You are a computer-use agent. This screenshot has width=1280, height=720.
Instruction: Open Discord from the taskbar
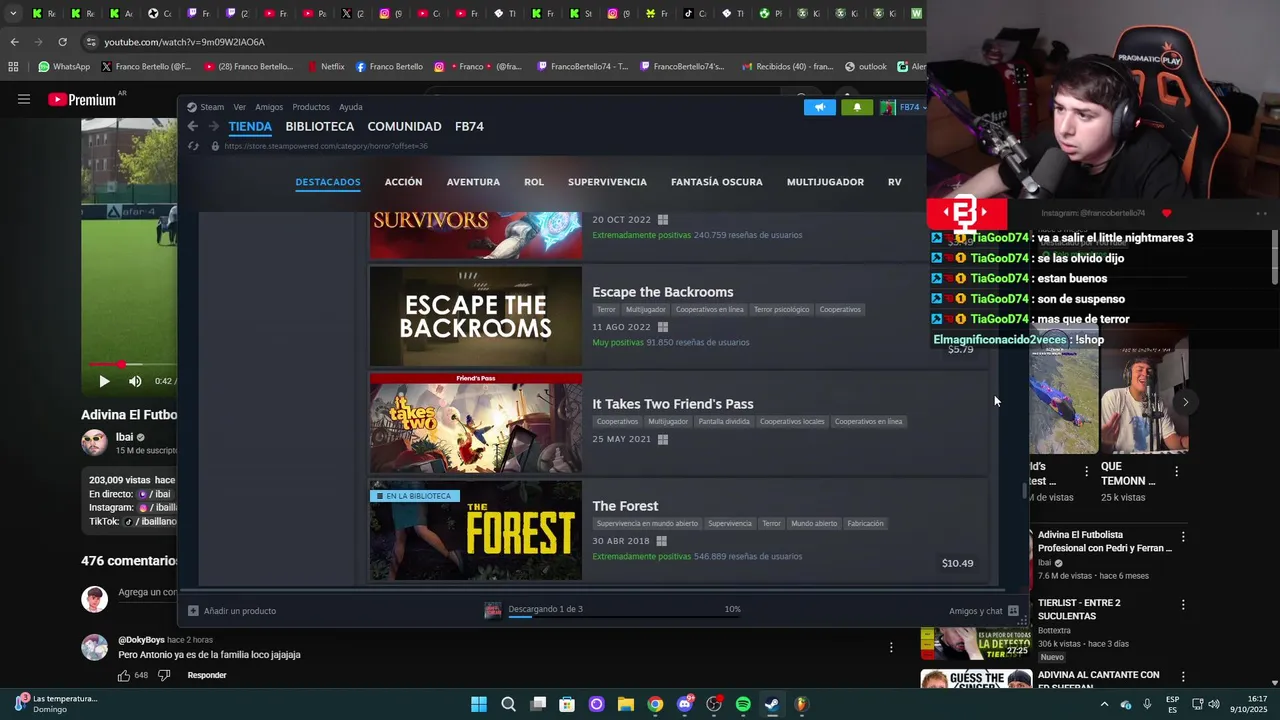[685, 704]
